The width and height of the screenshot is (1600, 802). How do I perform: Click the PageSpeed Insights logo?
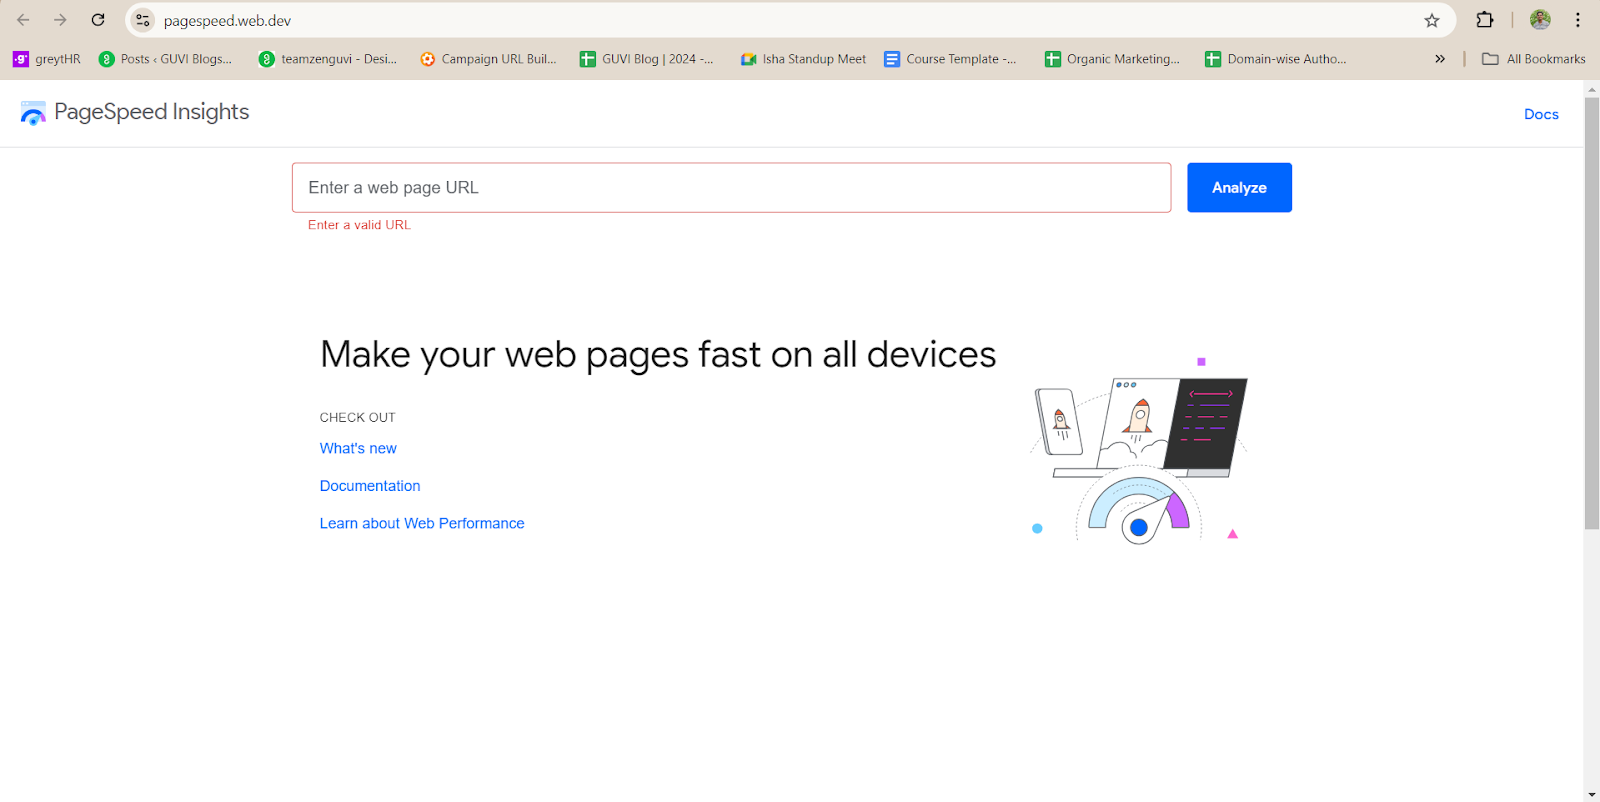[135, 112]
